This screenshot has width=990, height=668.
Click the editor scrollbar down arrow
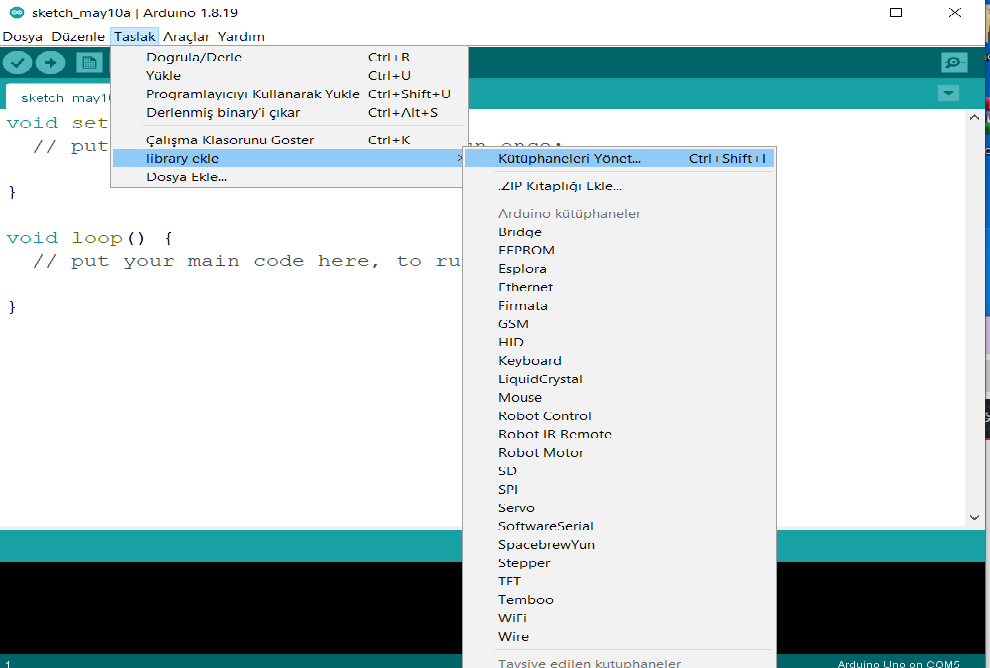point(976,517)
